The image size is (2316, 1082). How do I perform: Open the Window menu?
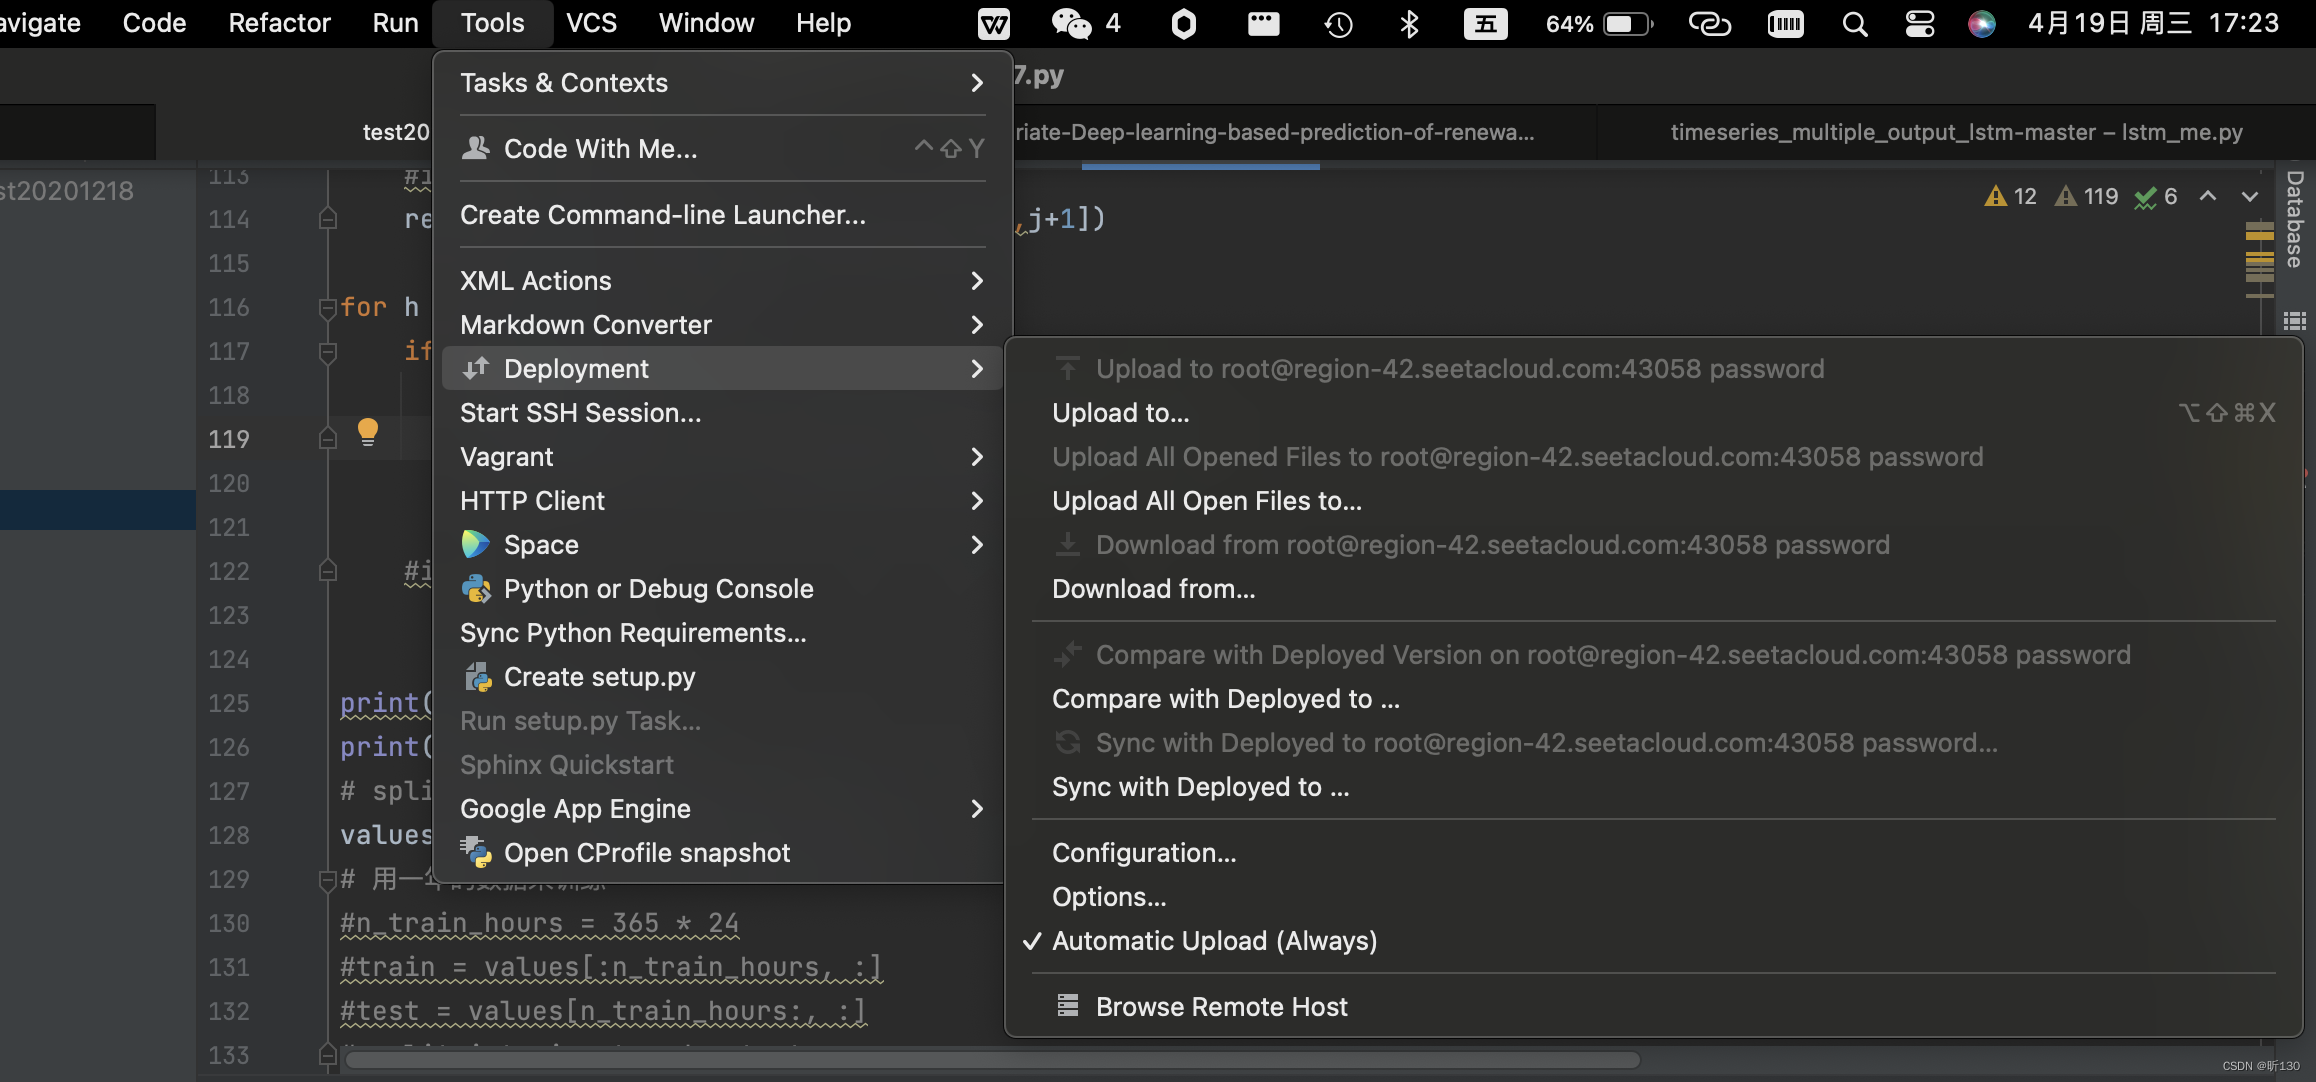tap(706, 22)
